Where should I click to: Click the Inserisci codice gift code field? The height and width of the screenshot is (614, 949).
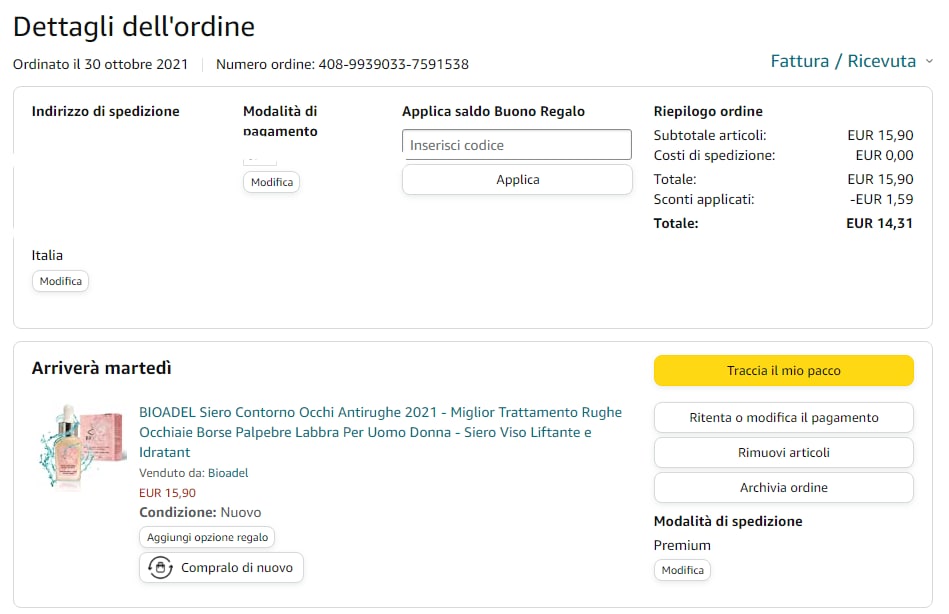pyautogui.click(x=517, y=145)
